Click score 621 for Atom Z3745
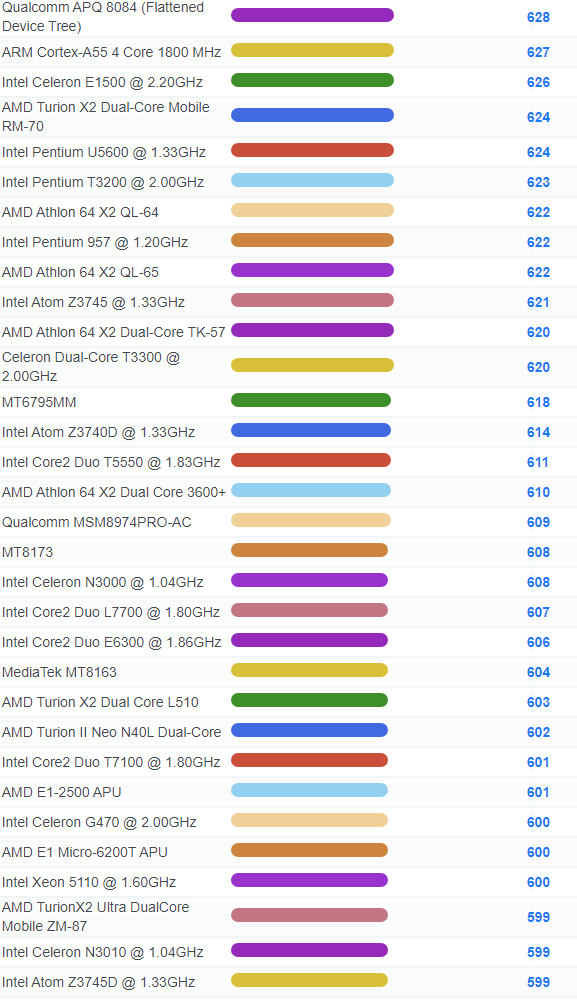 coord(538,302)
